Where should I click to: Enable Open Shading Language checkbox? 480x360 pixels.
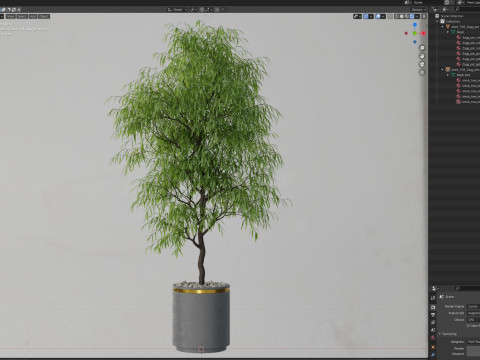(468, 326)
